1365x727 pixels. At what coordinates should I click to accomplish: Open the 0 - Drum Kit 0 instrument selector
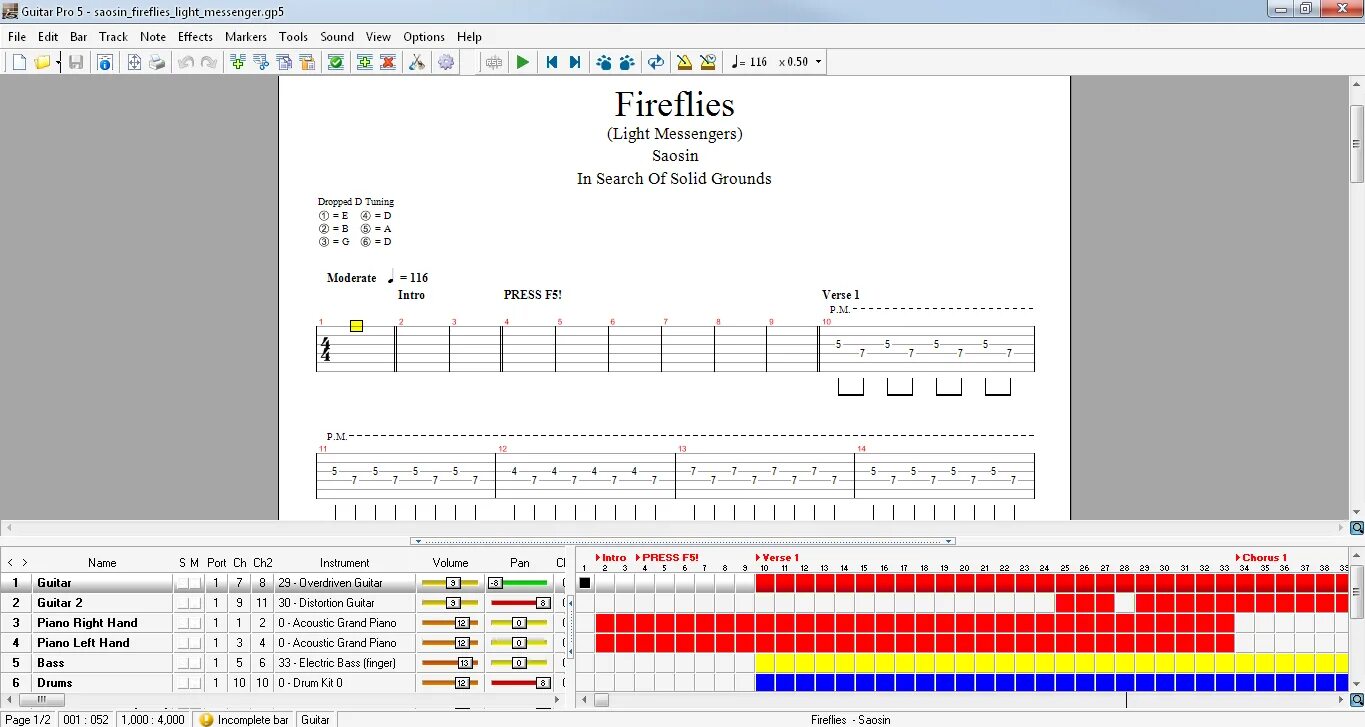tap(344, 683)
